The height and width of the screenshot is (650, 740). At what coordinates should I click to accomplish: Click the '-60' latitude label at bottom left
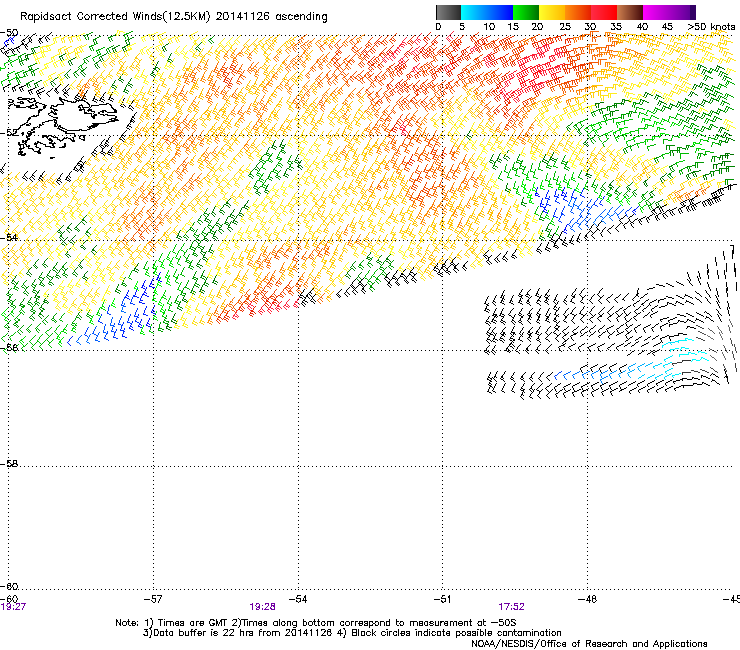coord(9,586)
